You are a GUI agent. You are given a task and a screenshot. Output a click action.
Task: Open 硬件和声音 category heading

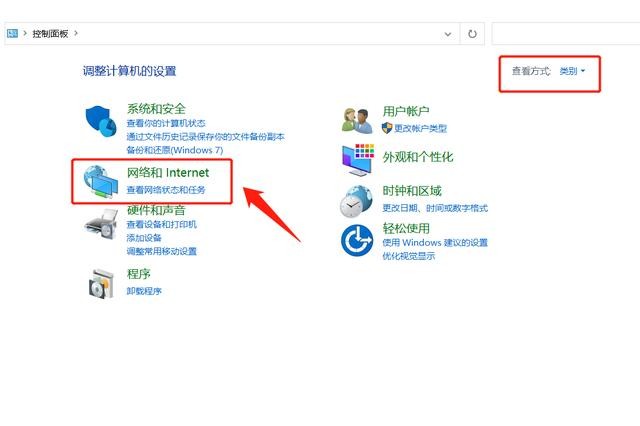pos(156,210)
